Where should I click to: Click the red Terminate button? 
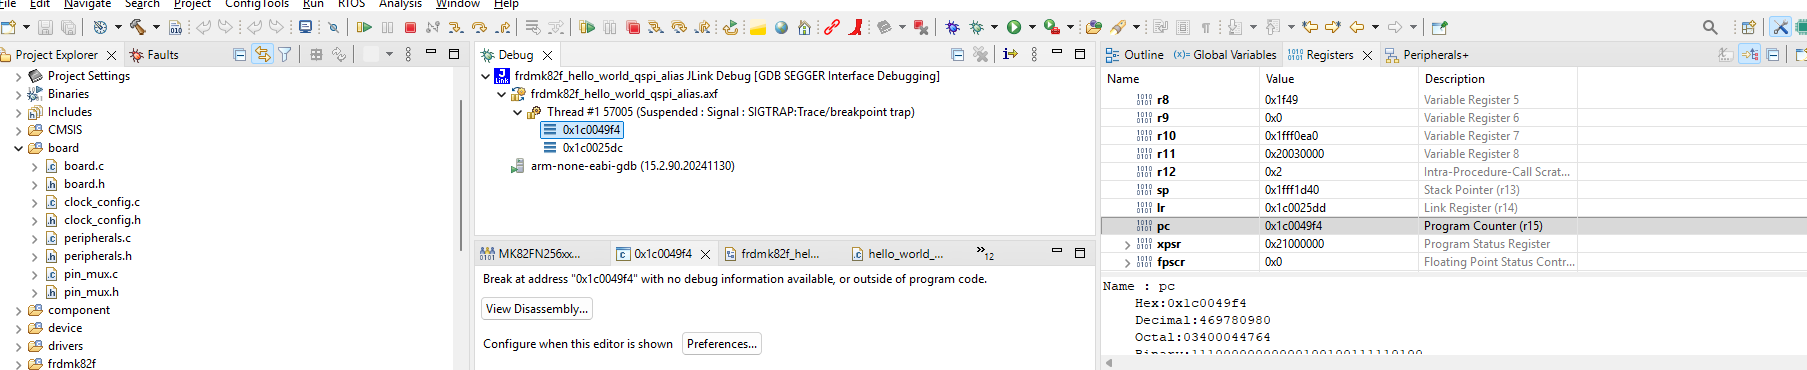tap(410, 27)
